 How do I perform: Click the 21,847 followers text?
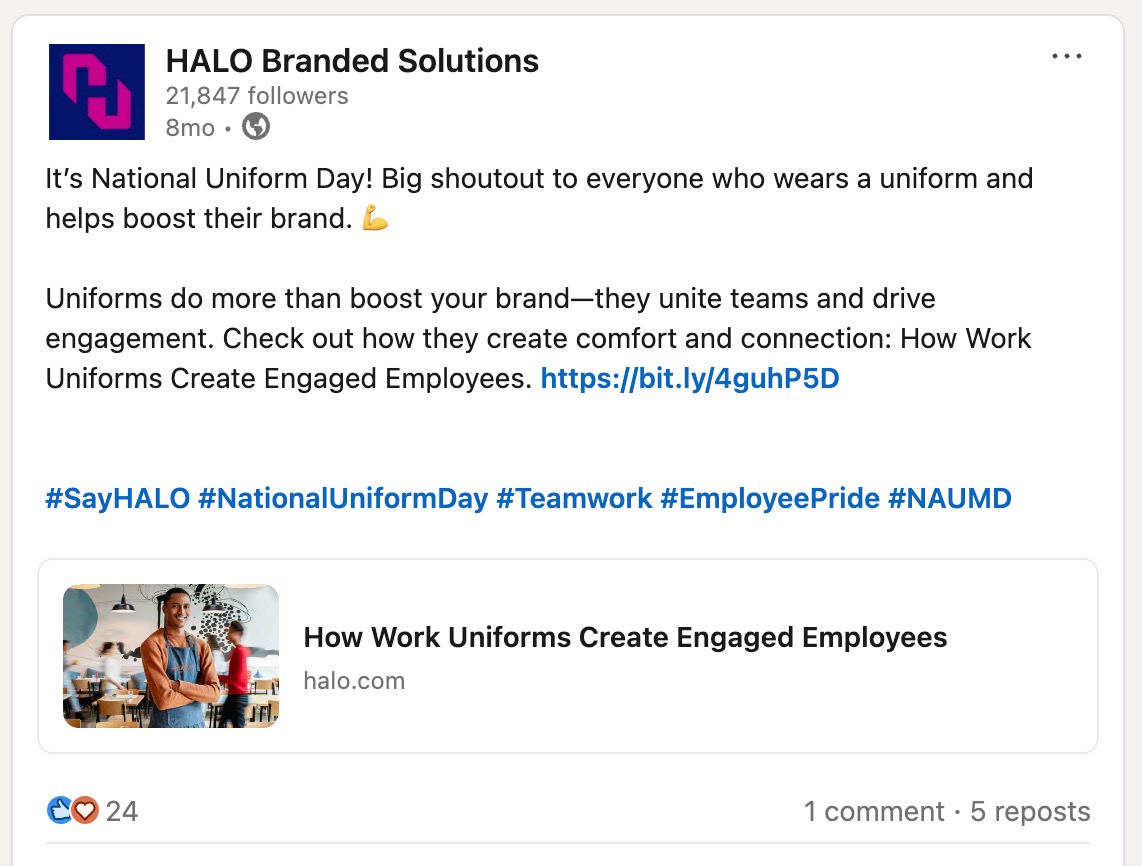pos(257,96)
